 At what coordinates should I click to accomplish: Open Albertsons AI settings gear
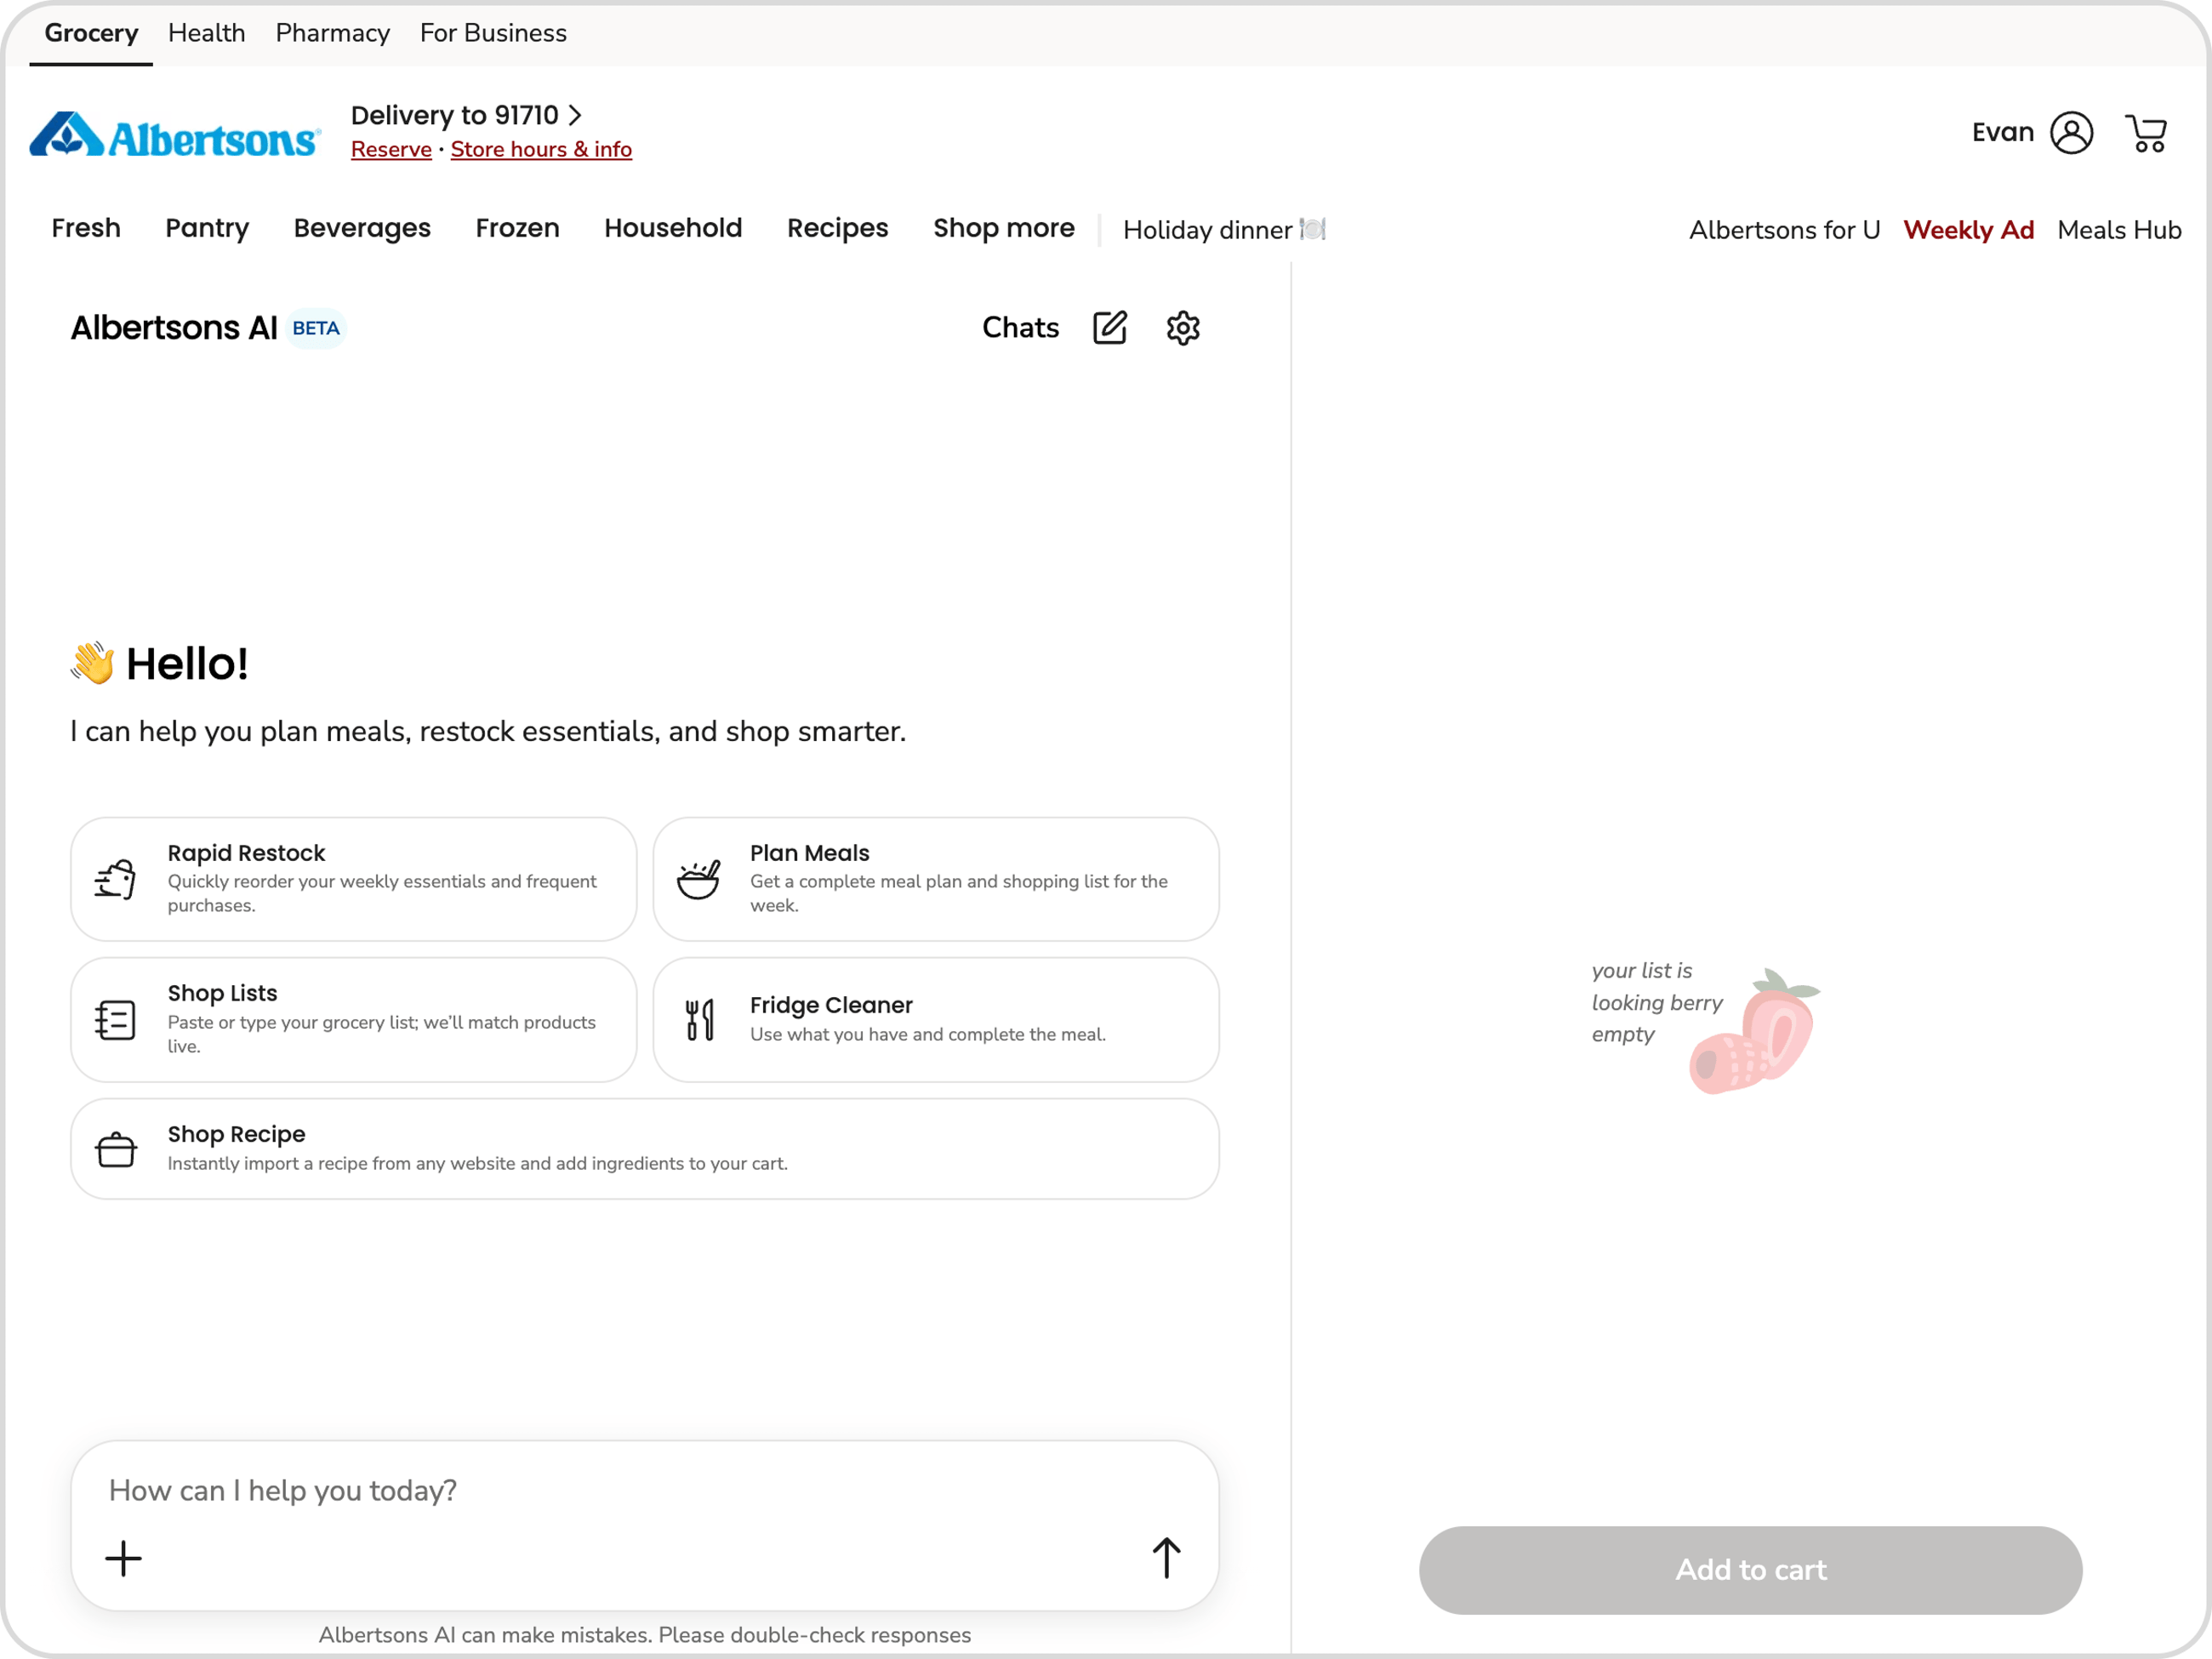[1182, 328]
